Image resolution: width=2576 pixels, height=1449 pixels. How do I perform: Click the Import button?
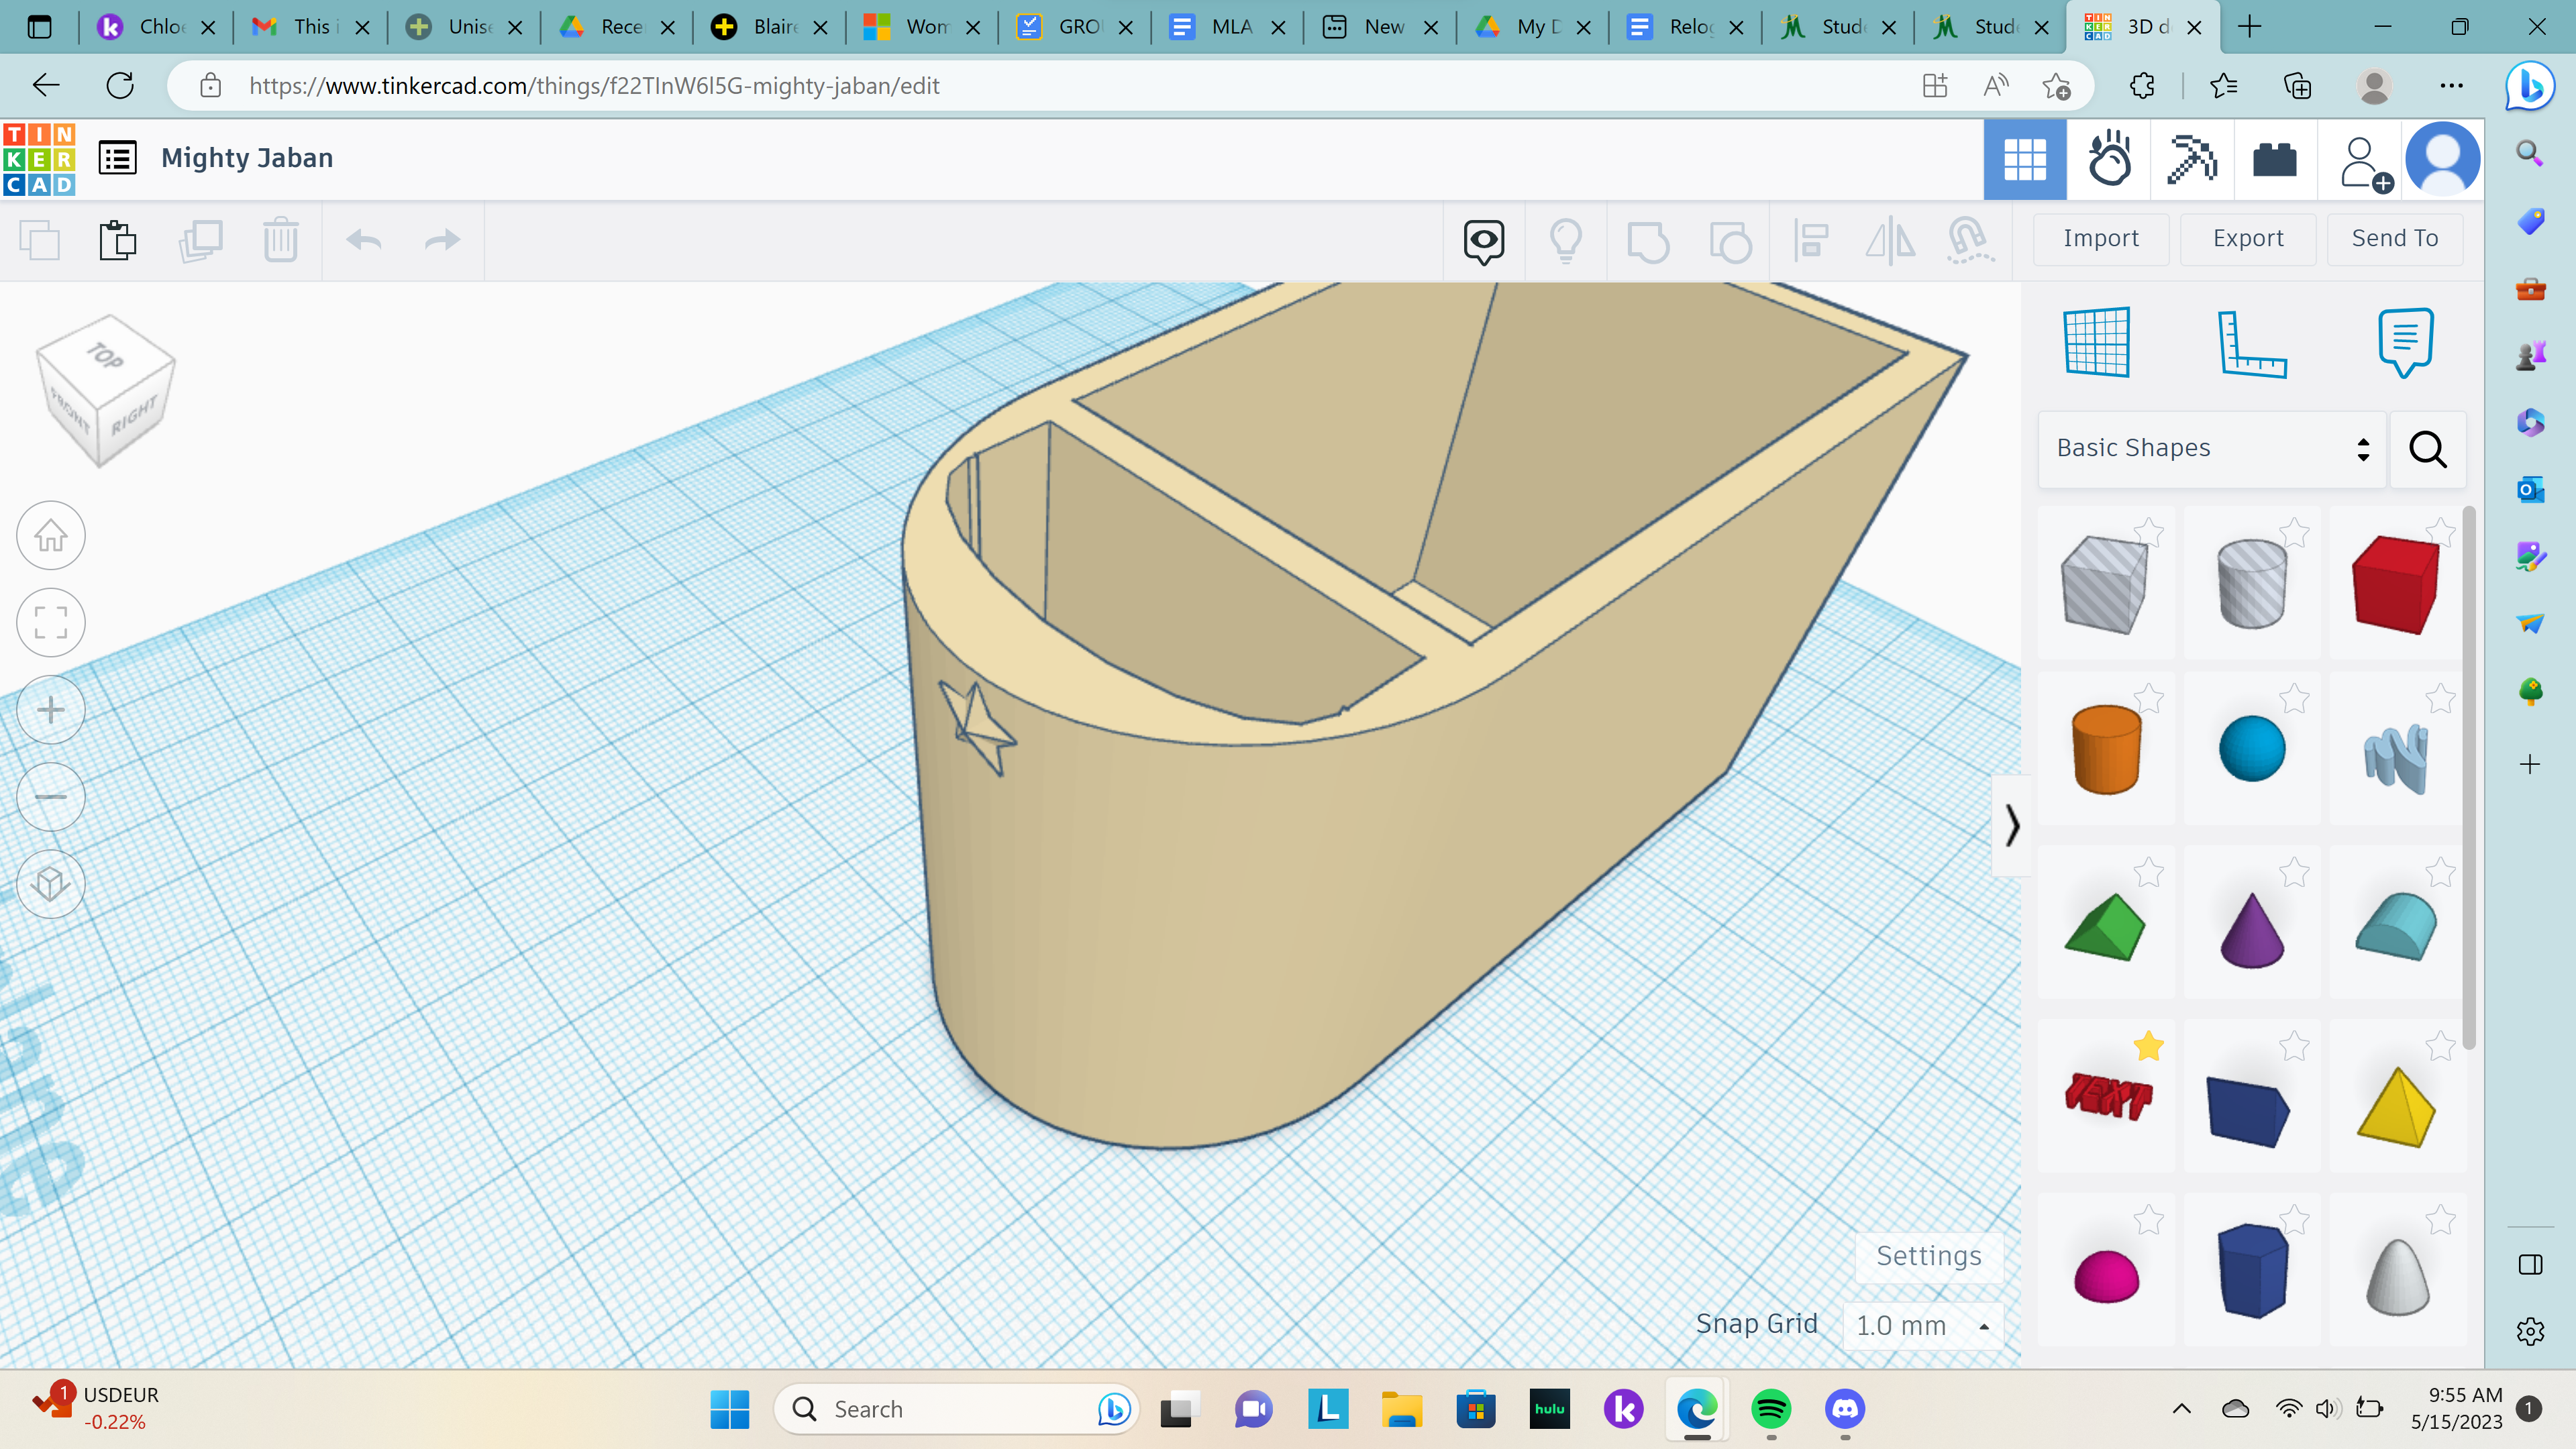tap(2101, 238)
